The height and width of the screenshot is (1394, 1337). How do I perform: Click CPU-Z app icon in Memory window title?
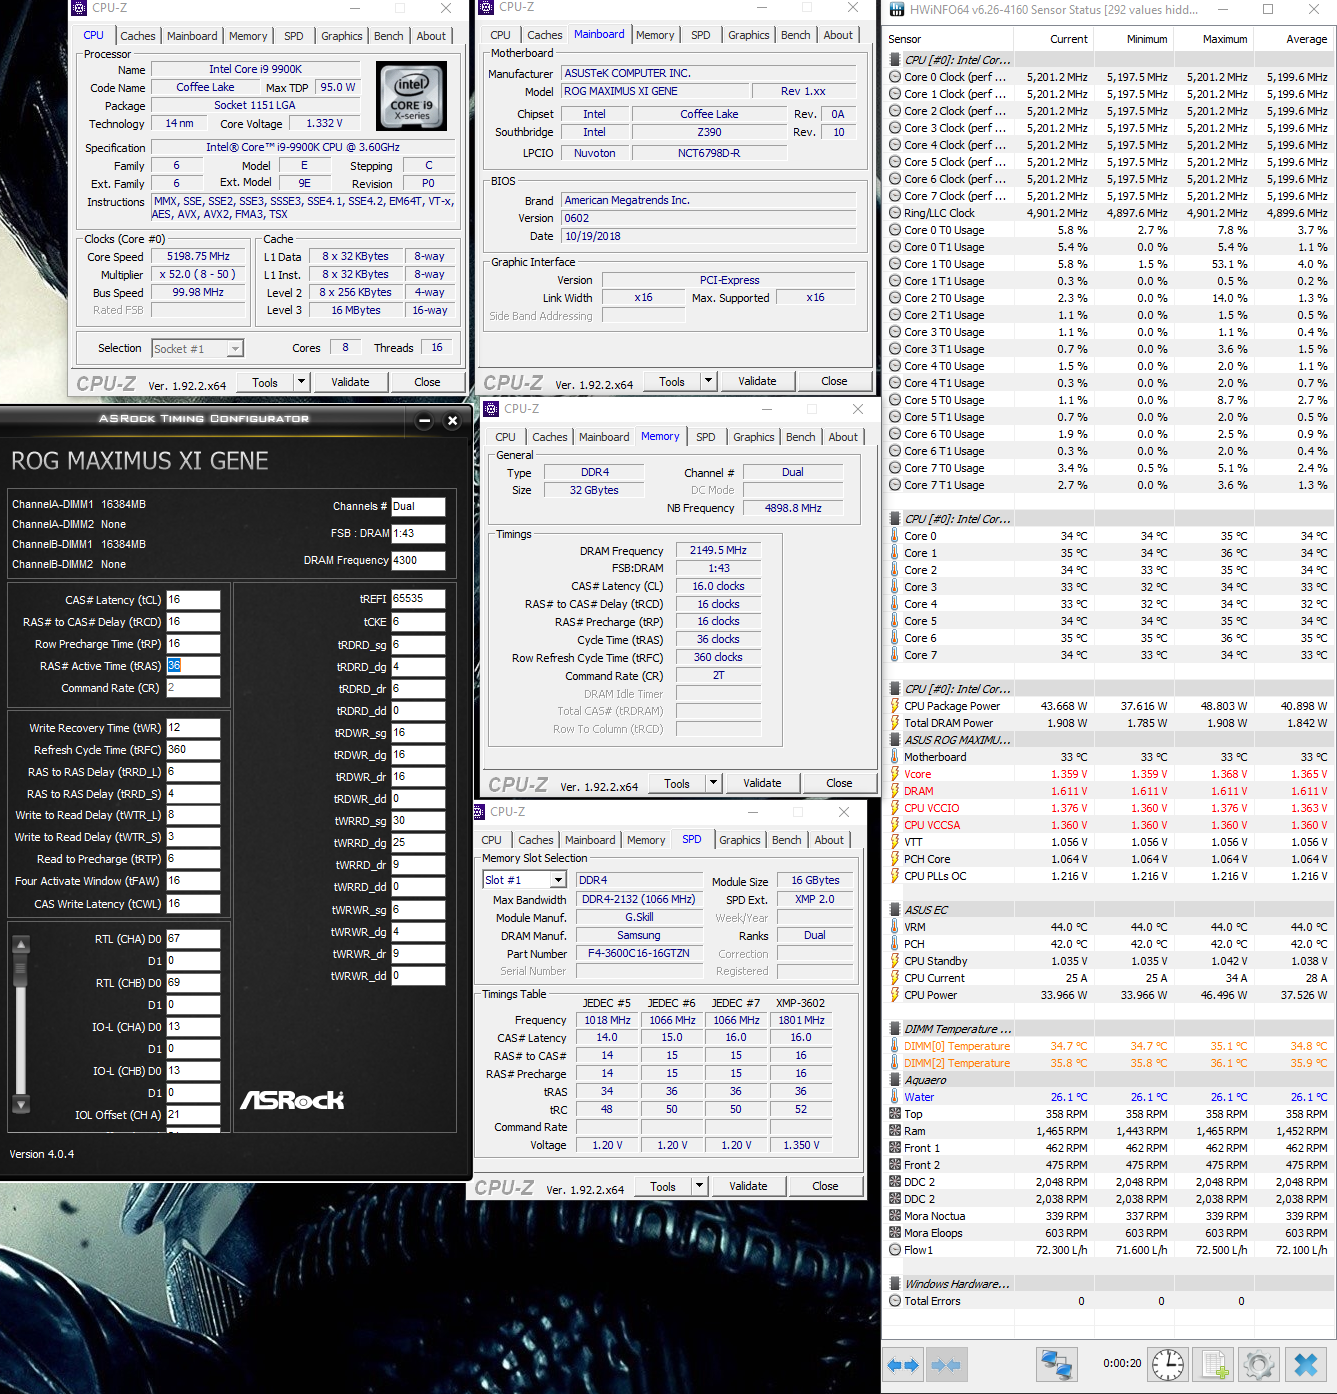pyautogui.click(x=491, y=408)
